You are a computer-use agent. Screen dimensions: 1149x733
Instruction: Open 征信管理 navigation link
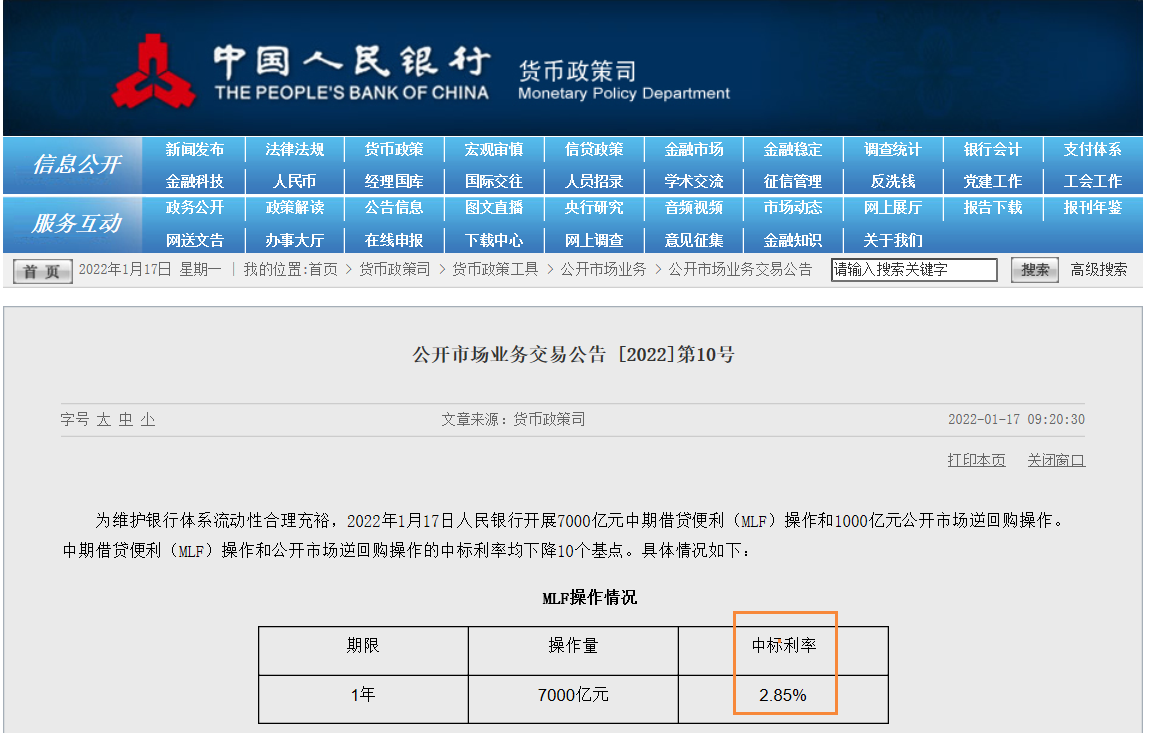coord(793,181)
